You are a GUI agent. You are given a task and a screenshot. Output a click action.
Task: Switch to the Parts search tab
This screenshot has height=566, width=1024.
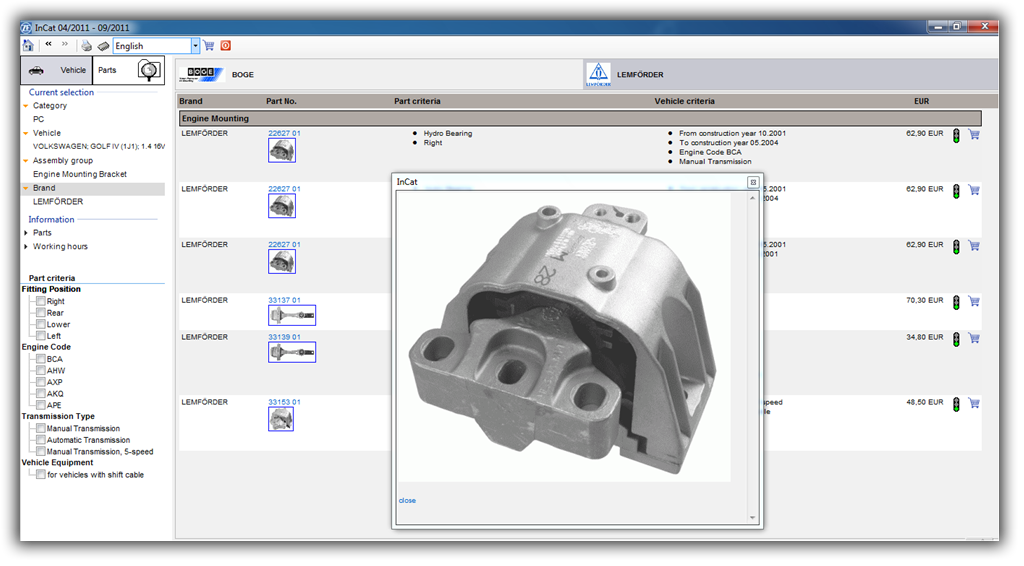[x=128, y=70]
